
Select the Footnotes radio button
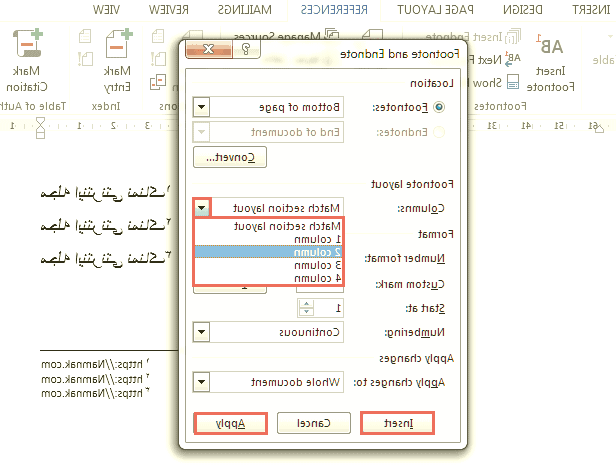tap(439, 107)
